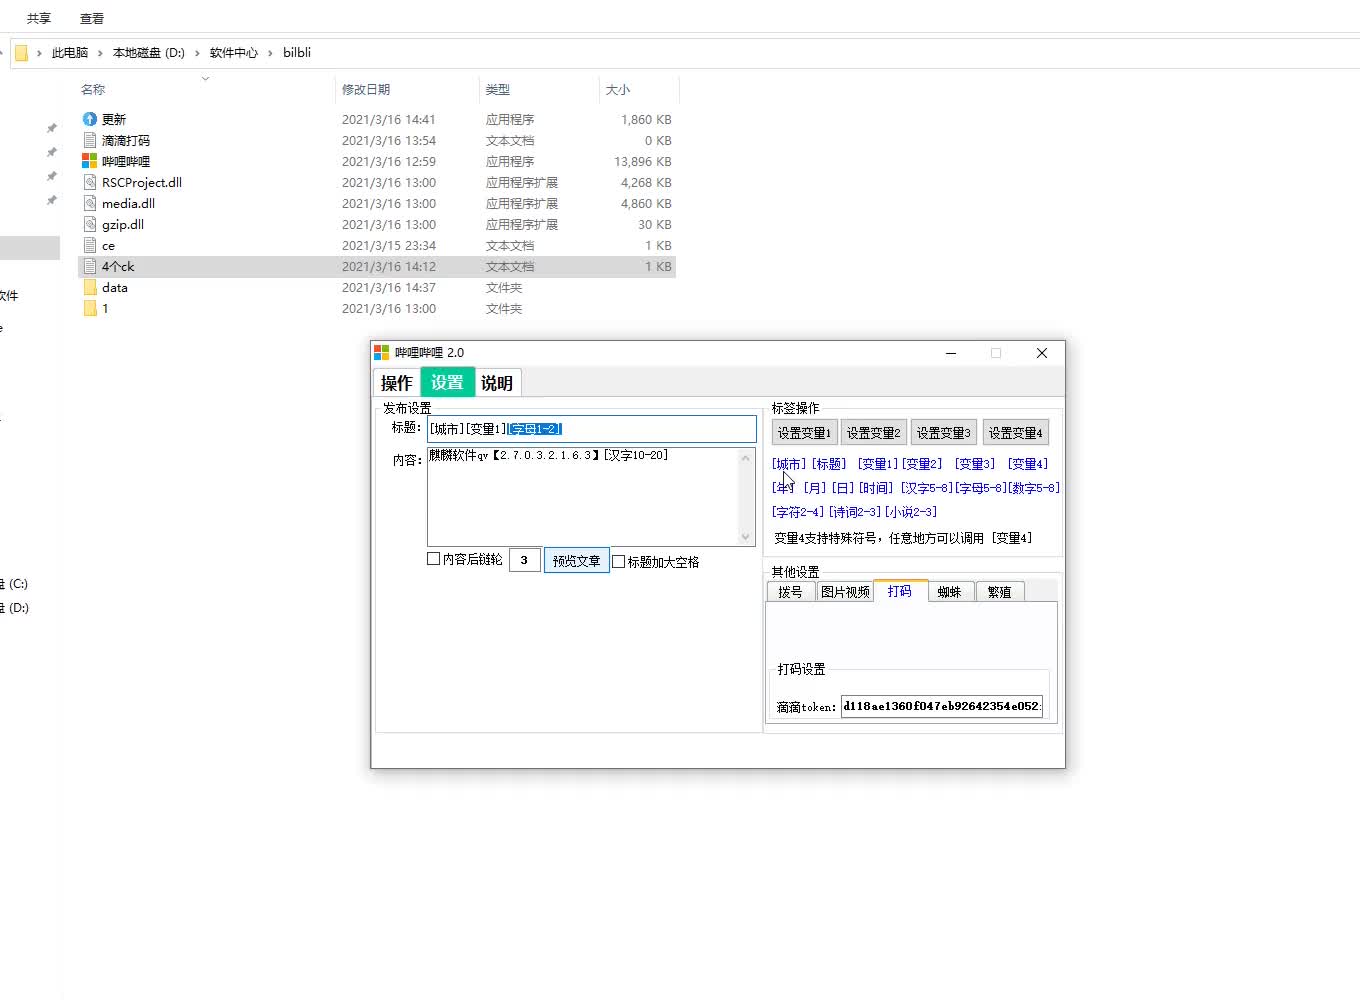Click the 设置变量3 button

click(944, 433)
